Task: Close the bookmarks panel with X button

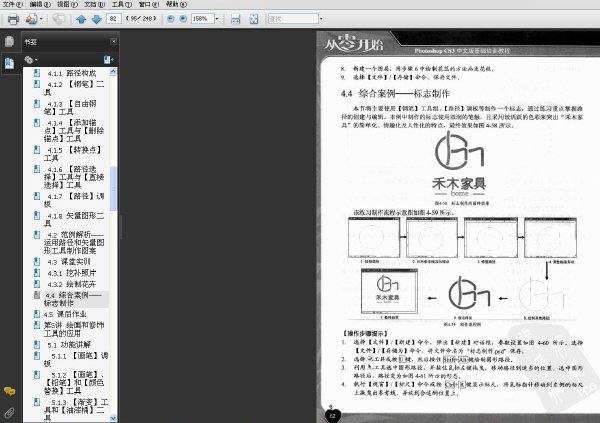Action: tap(113, 41)
